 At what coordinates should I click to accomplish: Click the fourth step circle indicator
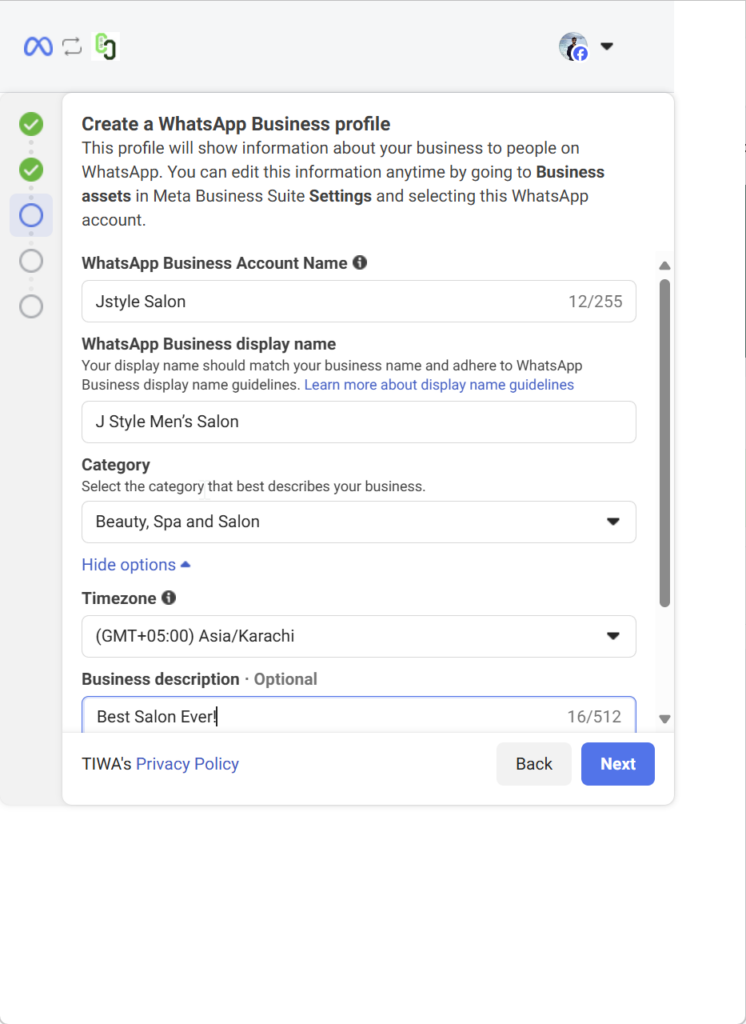(31, 261)
